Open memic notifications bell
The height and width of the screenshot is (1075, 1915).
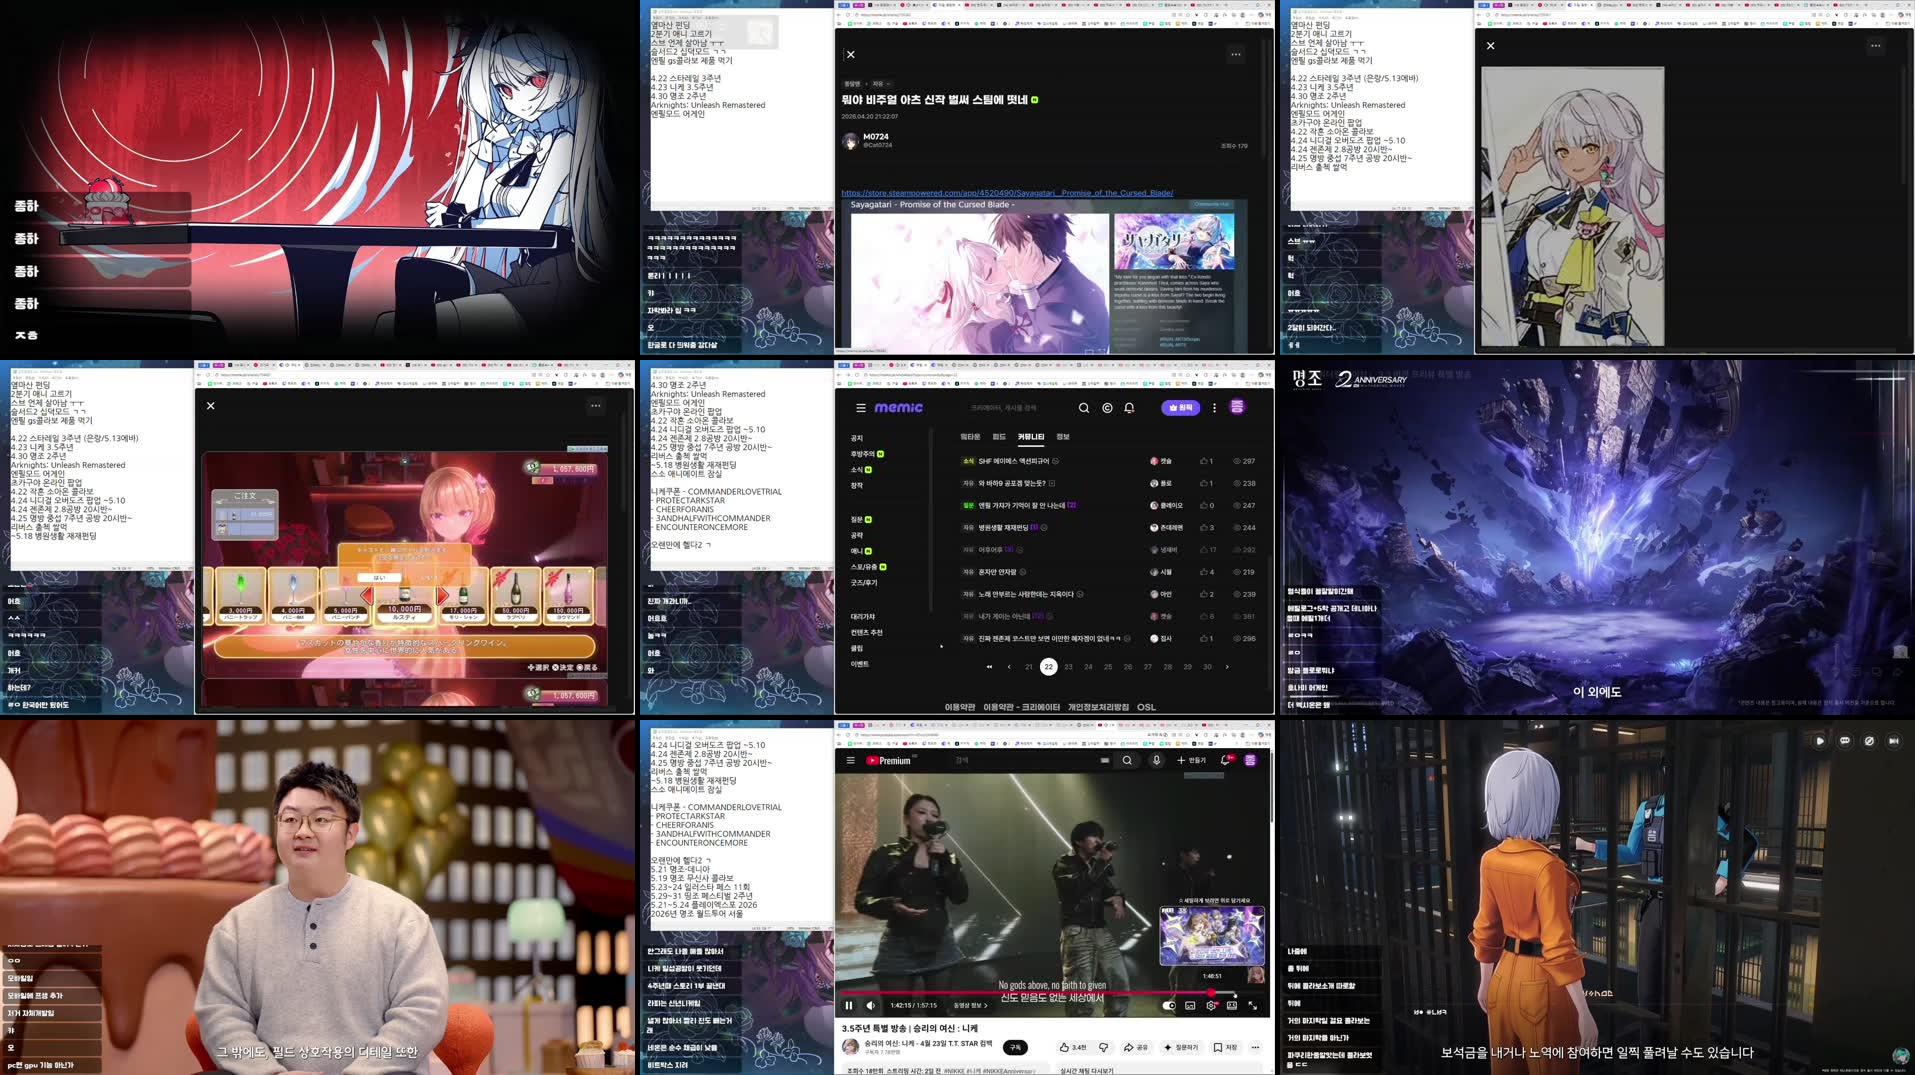[1129, 408]
